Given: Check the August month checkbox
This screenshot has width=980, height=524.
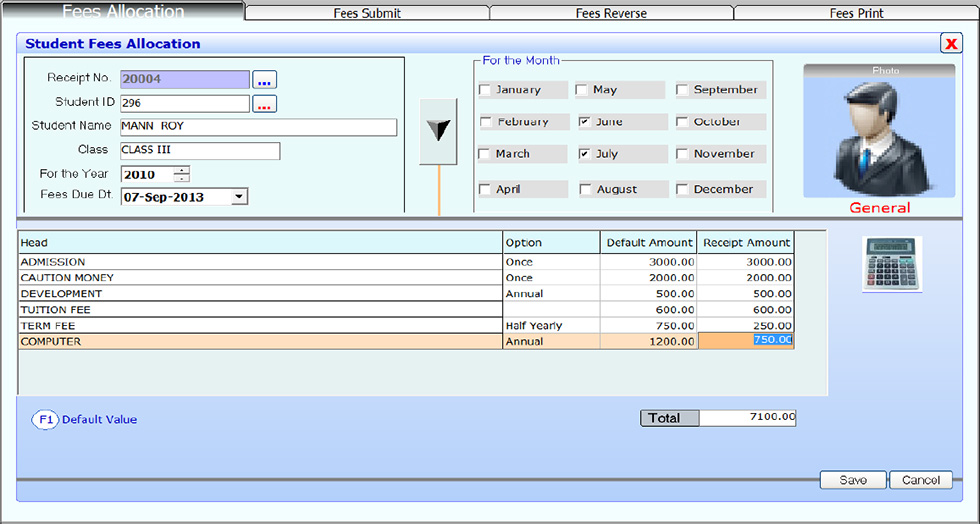Looking at the screenshot, I should tap(585, 189).
